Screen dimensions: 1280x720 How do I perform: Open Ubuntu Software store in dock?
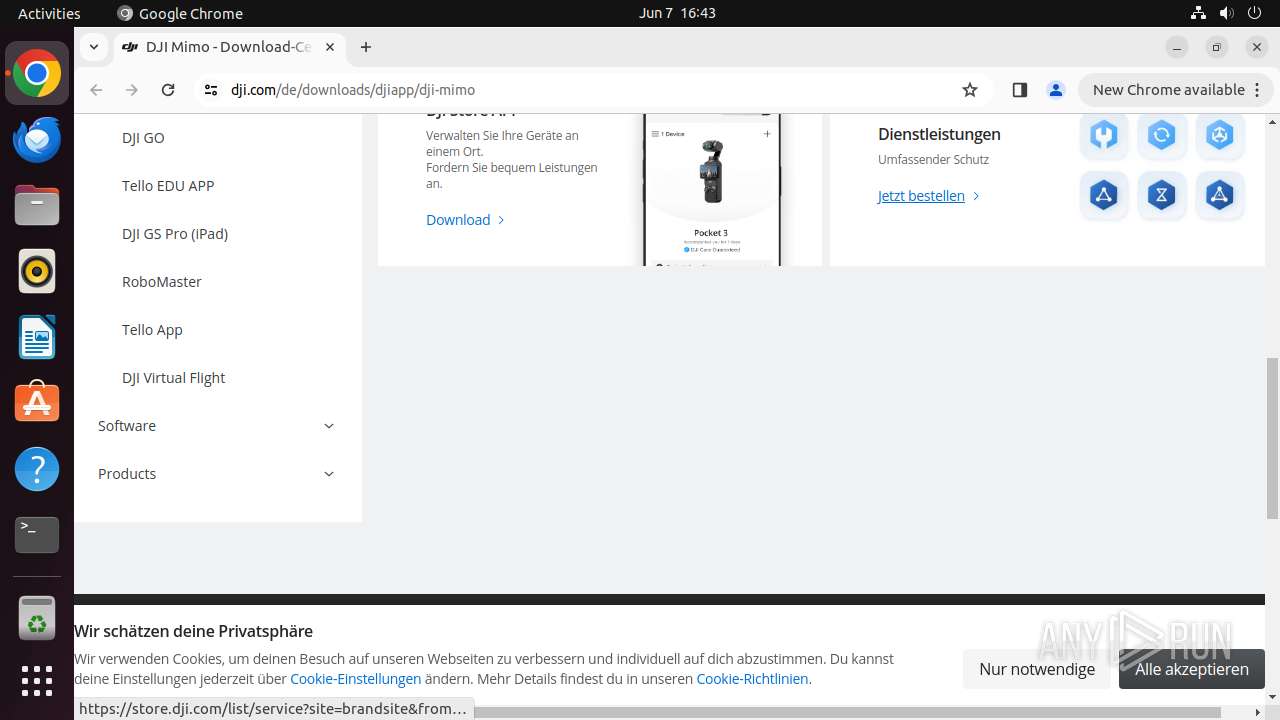[37, 403]
